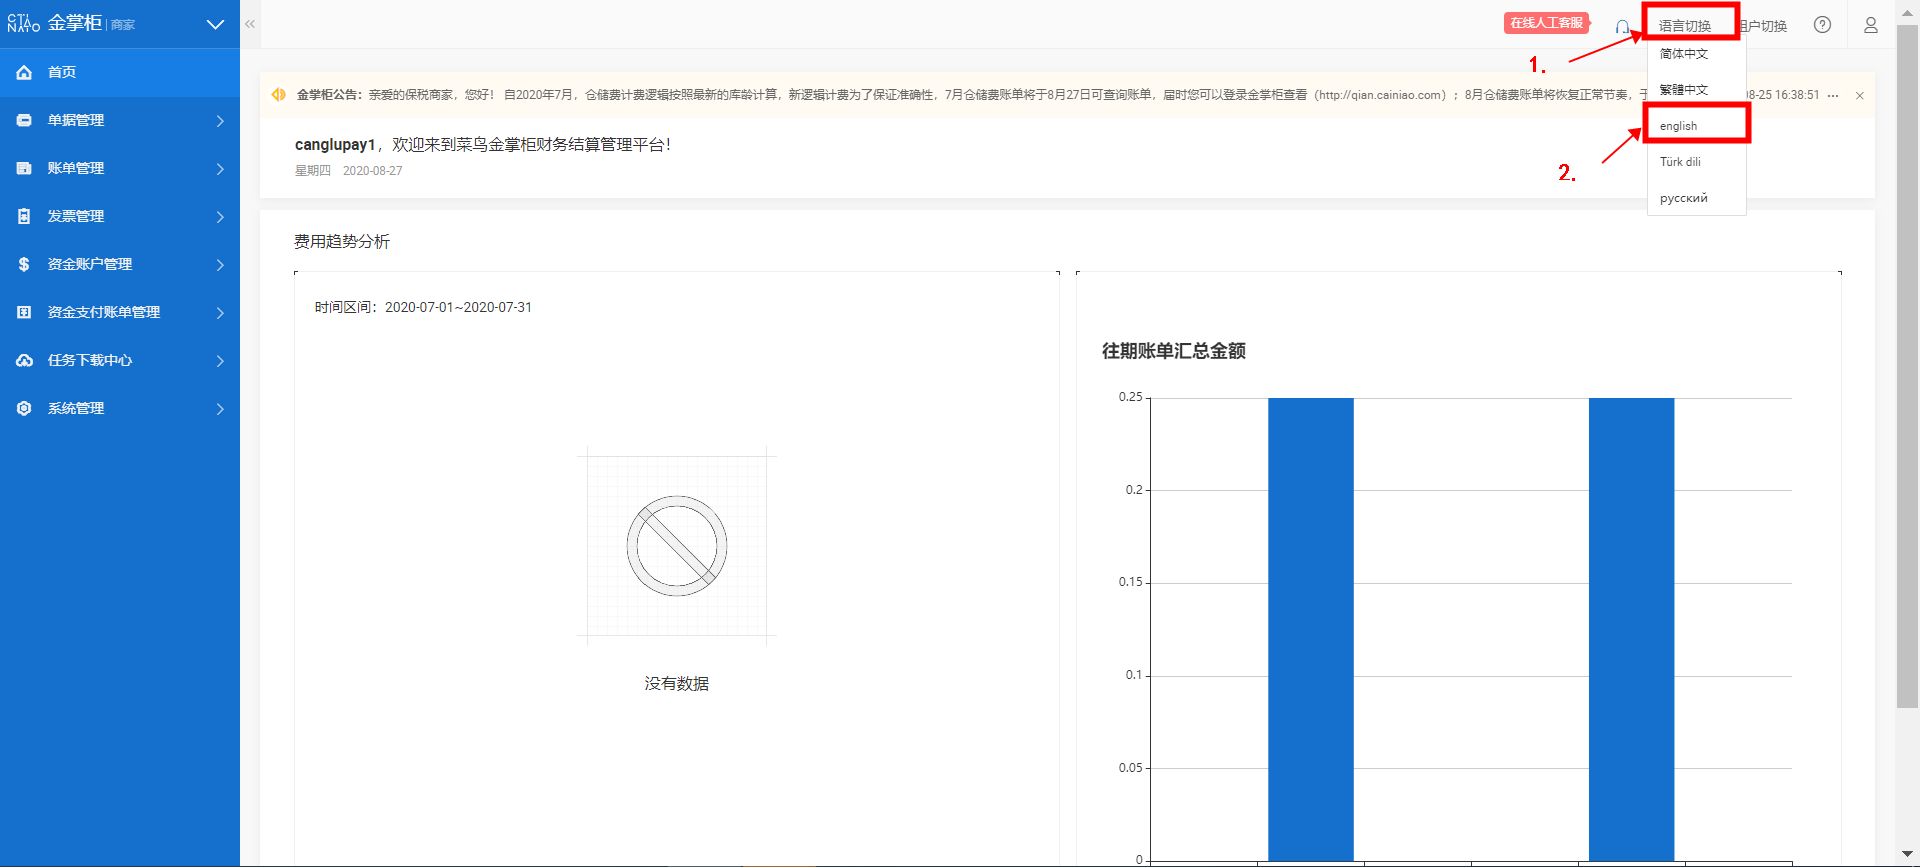Click the 单据管理 sidebar icon

click(x=25, y=120)
